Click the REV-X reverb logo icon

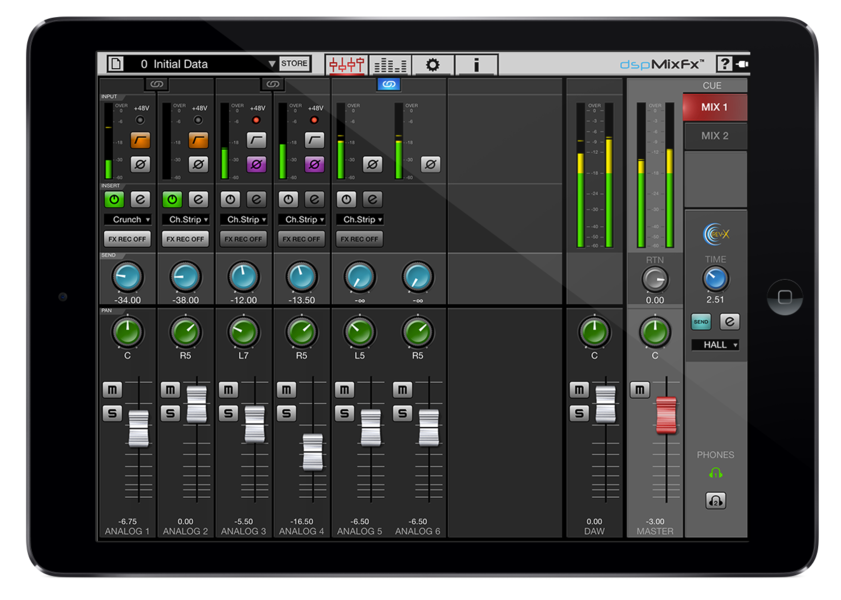click(716, 234)
